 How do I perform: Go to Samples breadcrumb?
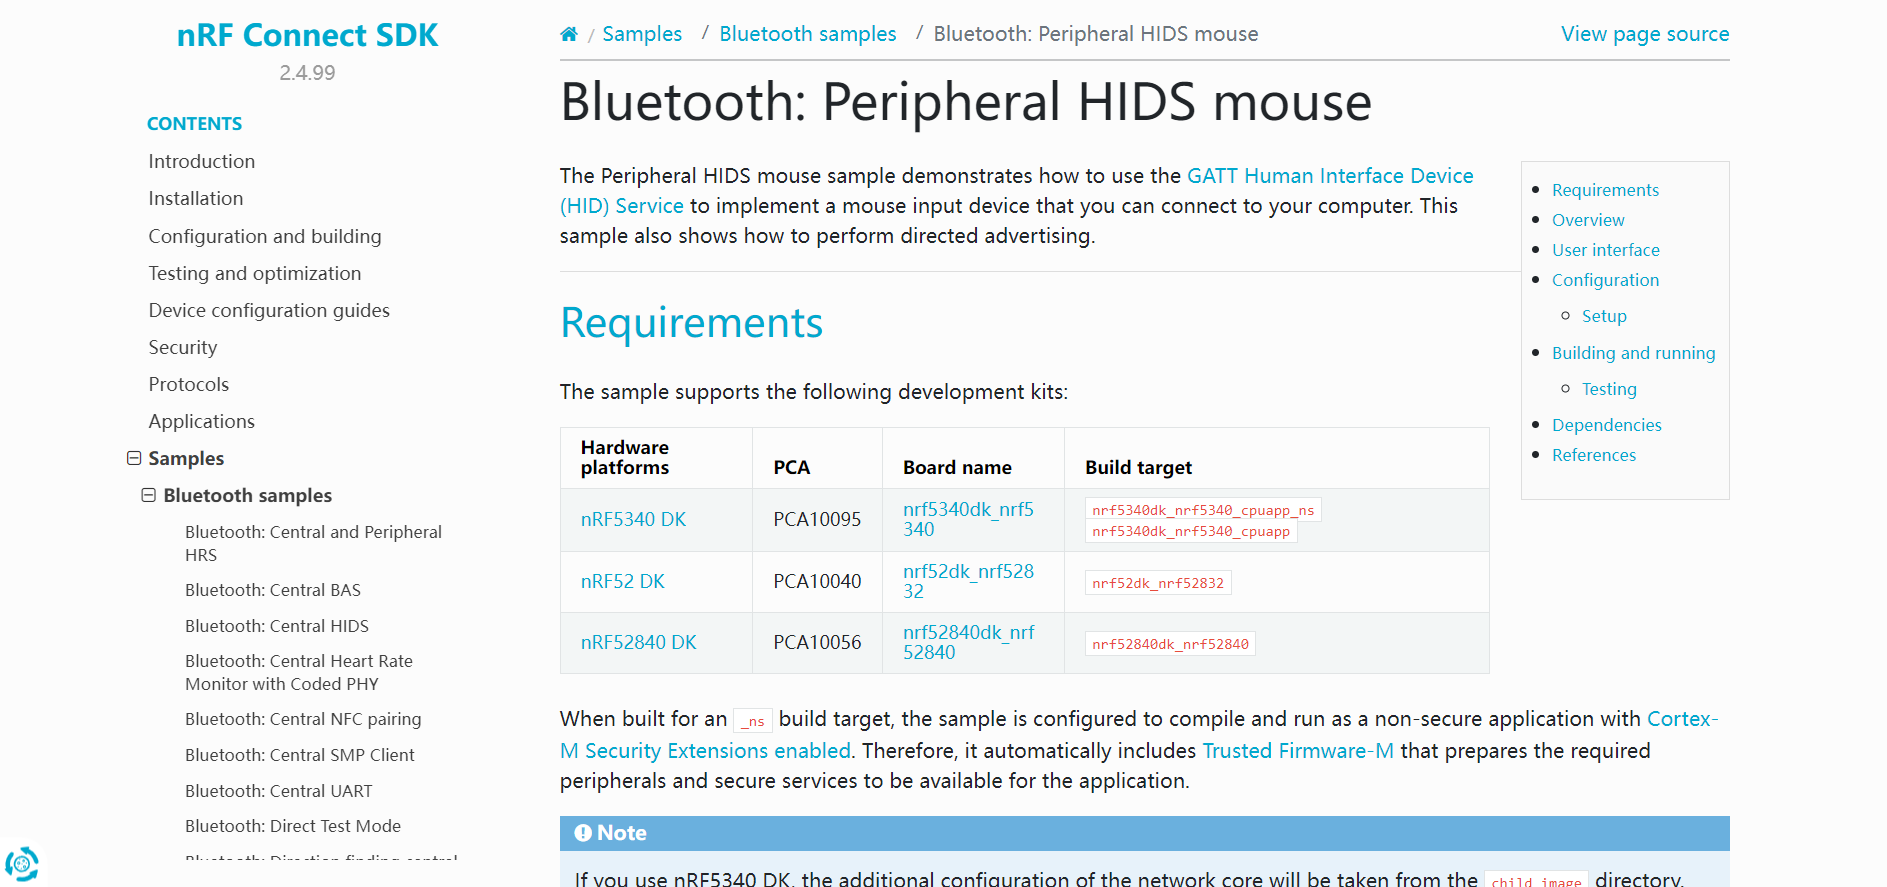click(642, 34)
